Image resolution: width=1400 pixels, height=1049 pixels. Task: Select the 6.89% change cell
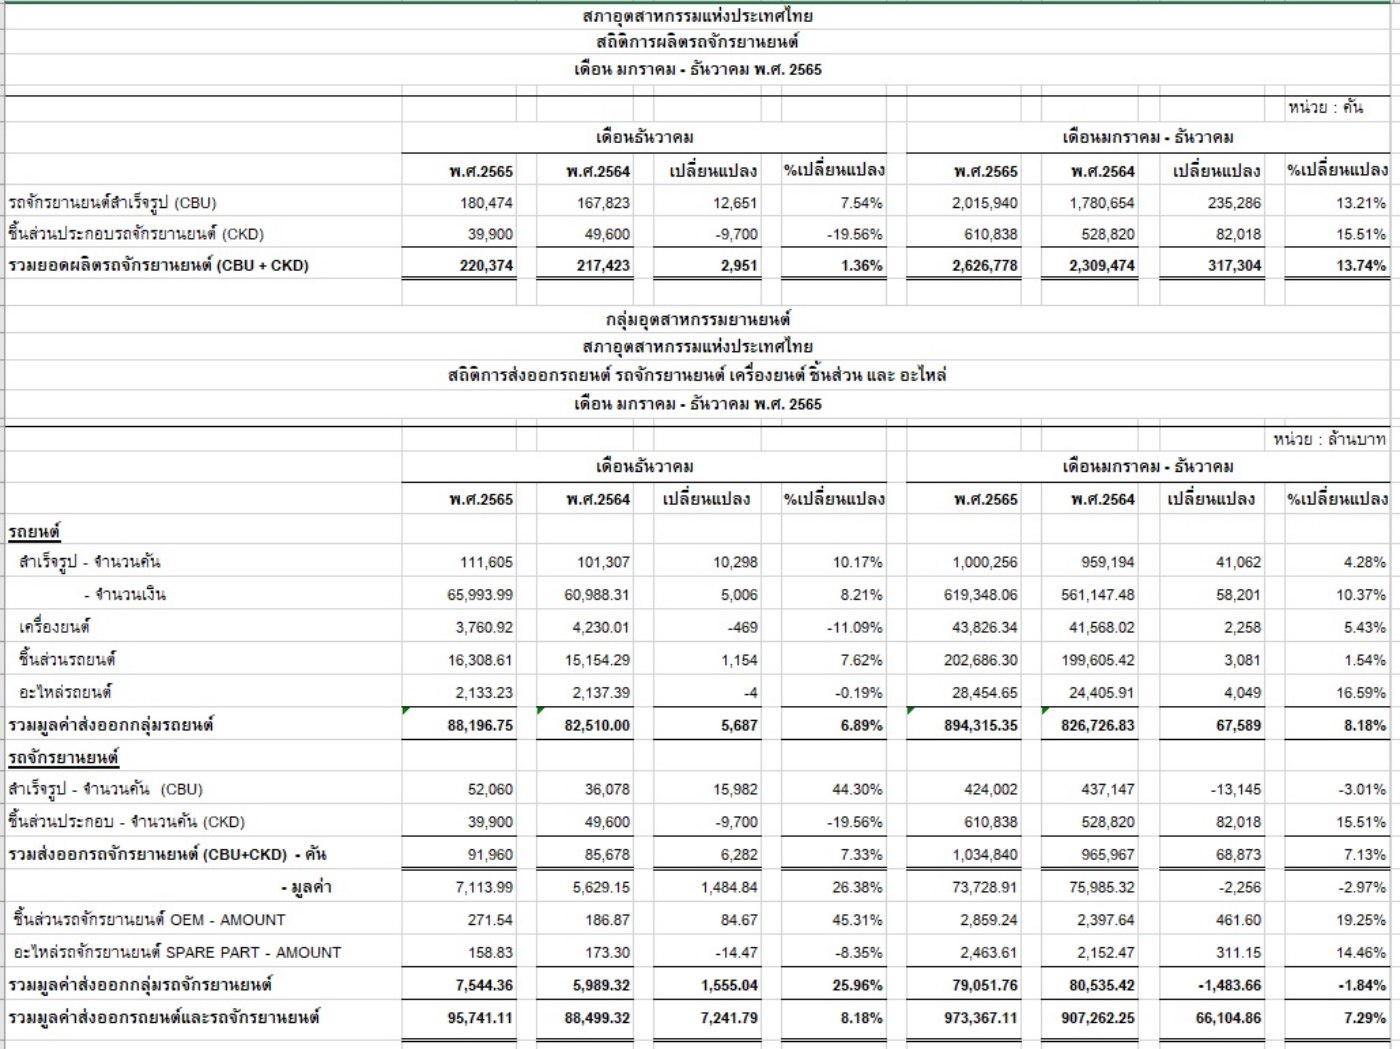click(861, 726)
